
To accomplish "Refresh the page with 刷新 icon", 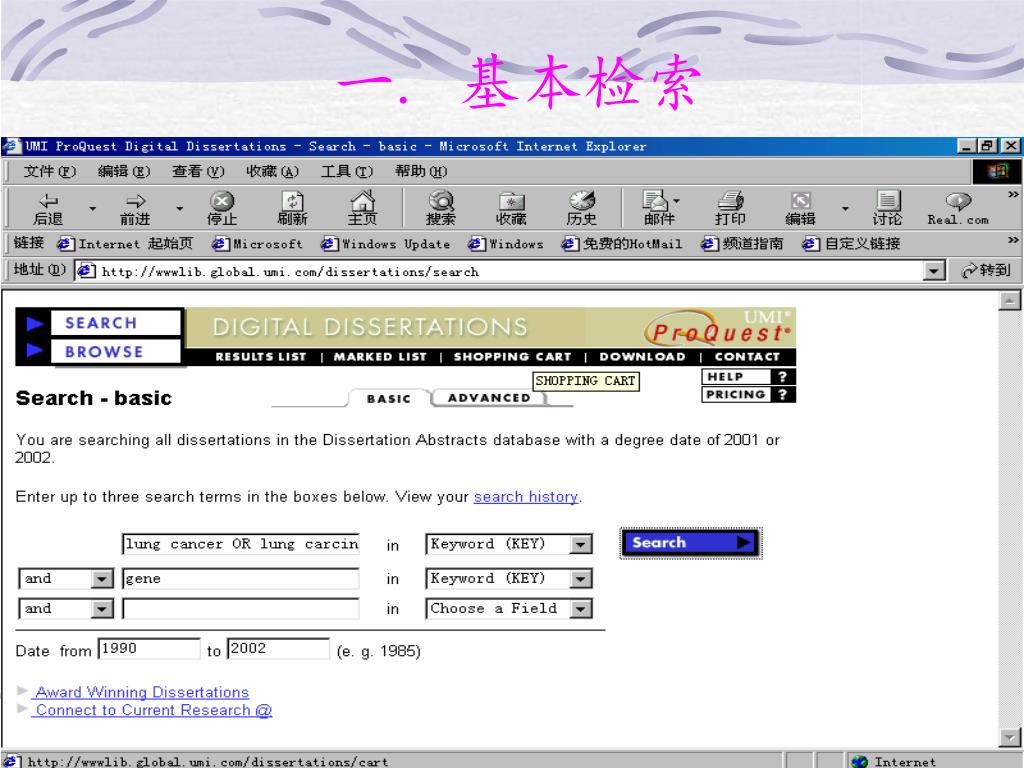I will point(292,208).
